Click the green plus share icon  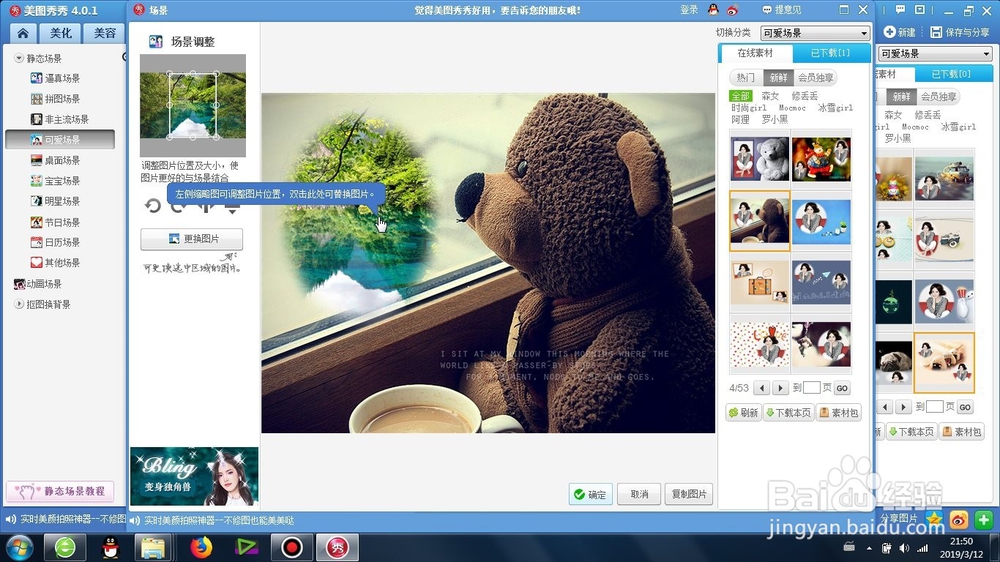pos(983,520)
